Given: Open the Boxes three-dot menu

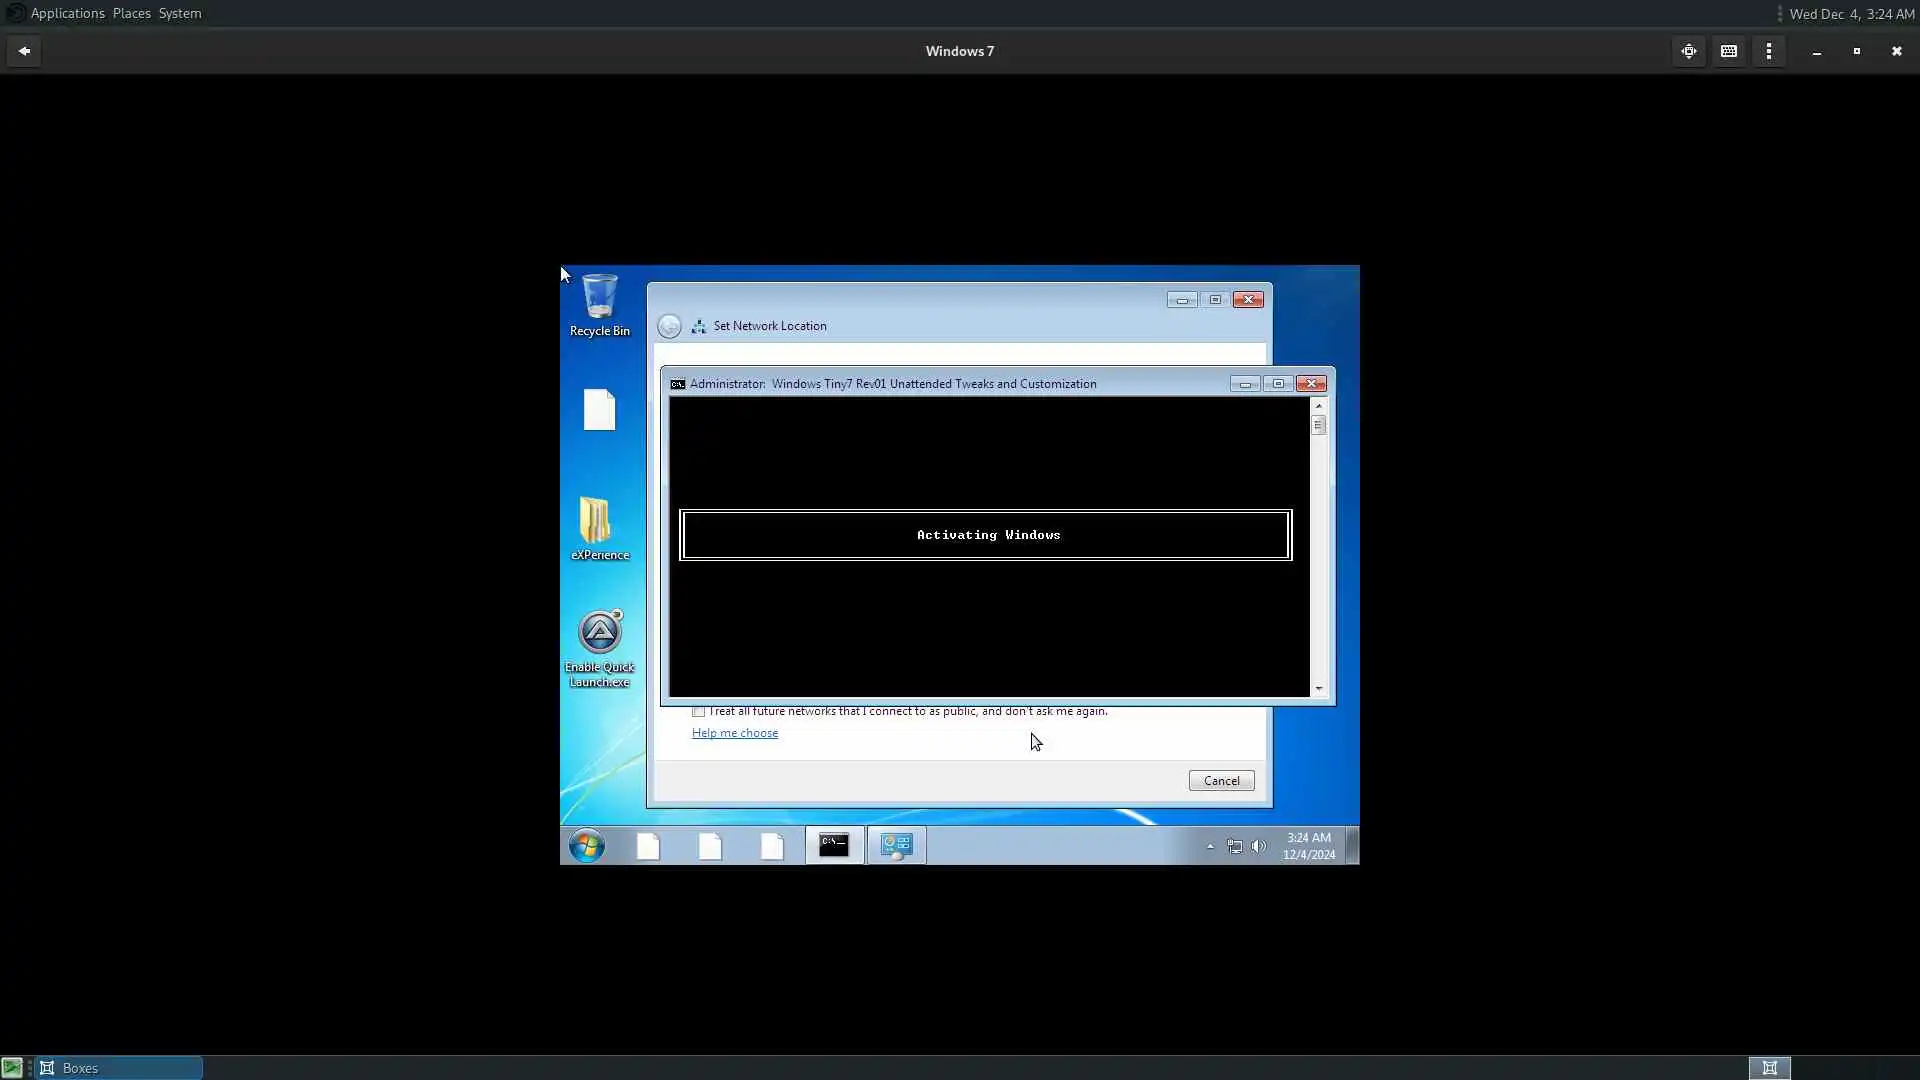Looking at the screenshot, I should tap(1769, 51).
